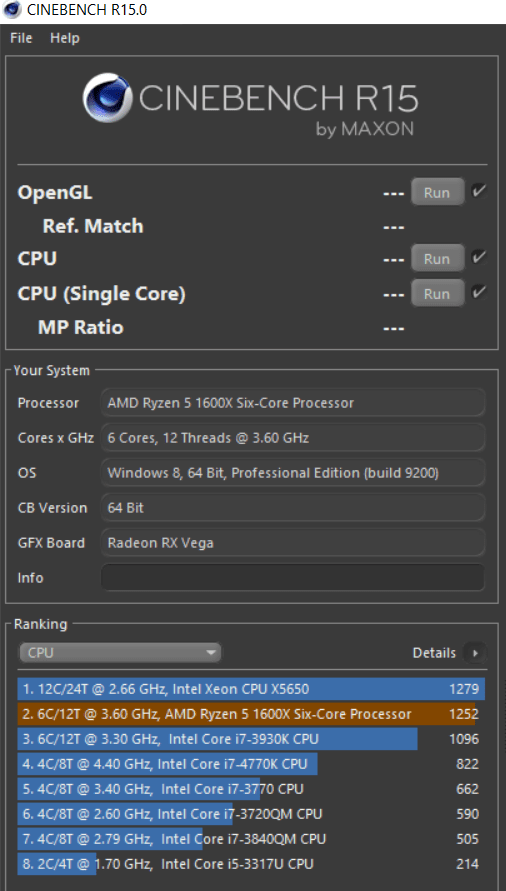
Task: Click the Details arrow icon in Ranking
Action: (x=475, y=653)
